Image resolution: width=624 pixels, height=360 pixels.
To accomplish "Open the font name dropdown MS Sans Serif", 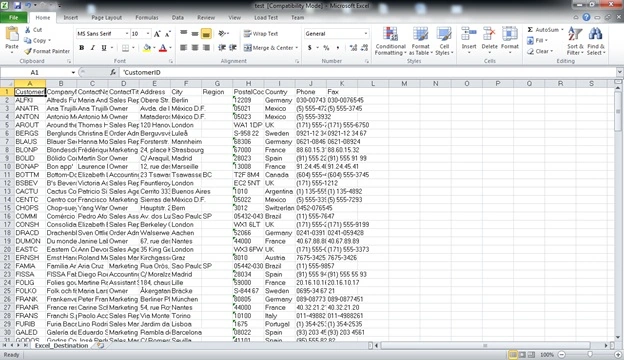I will tap(127, 34).
